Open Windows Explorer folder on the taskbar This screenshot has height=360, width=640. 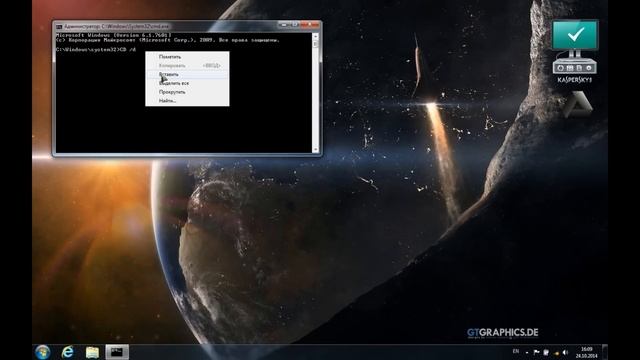pyautogui.click(x=92, y=352)
